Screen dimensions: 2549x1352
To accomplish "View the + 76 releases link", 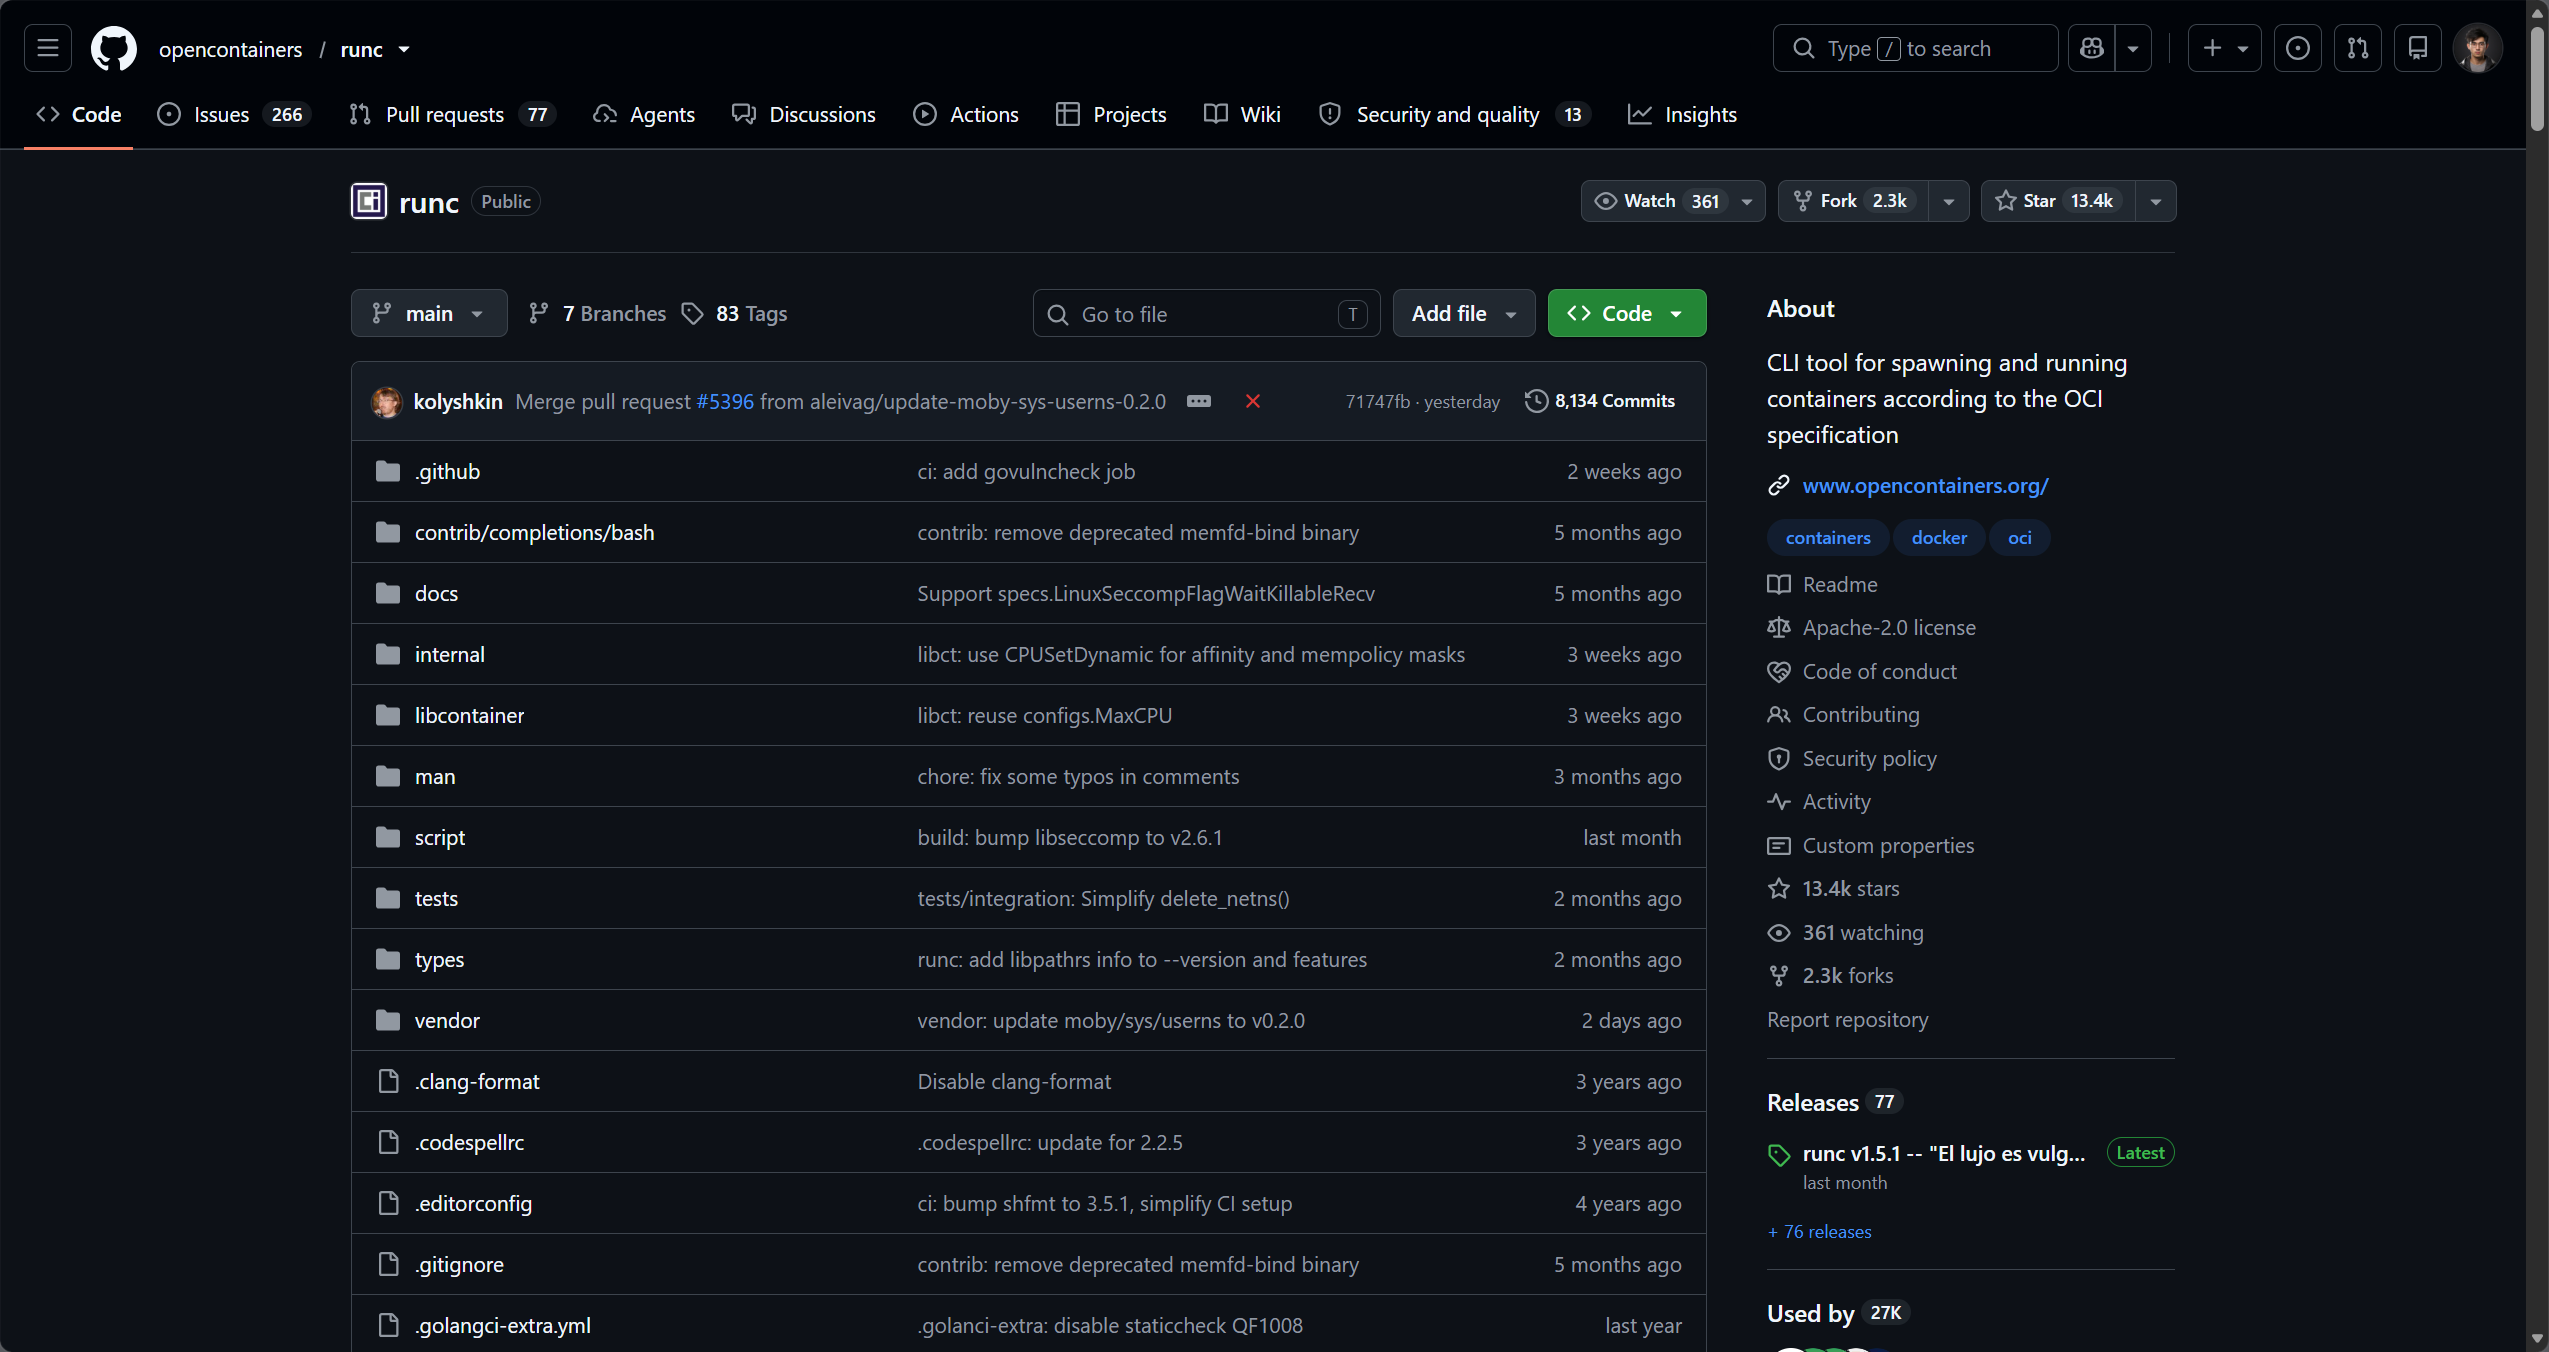I will [x=1819, y=1232].
